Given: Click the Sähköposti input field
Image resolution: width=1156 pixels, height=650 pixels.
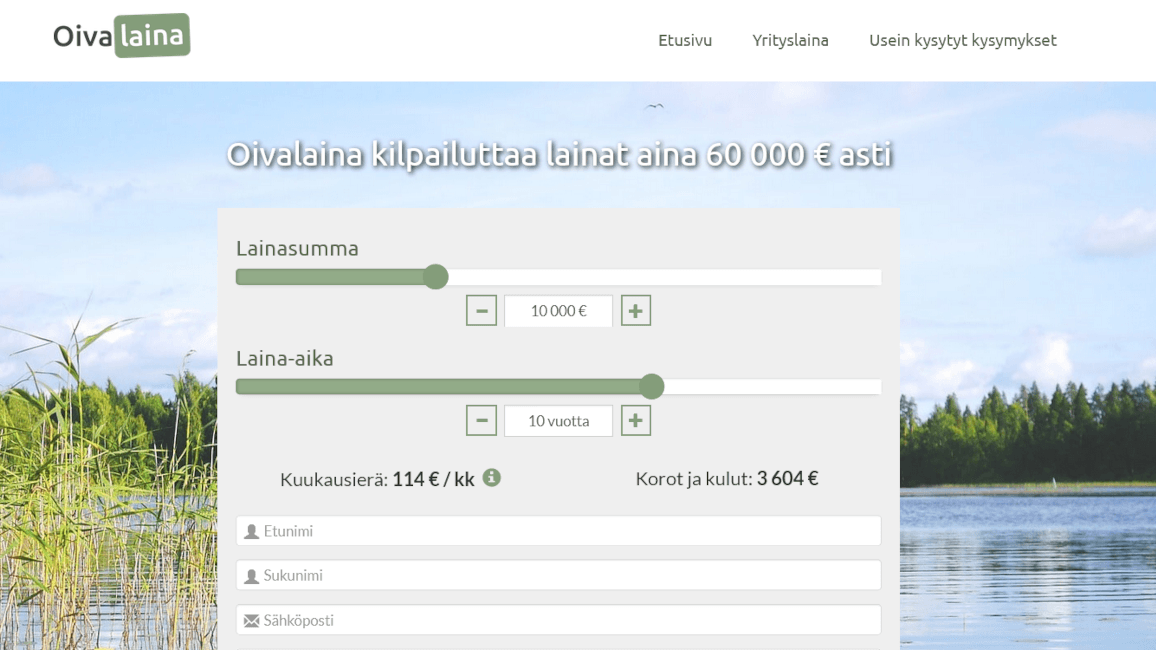Looking at the screenshot, I should 558,620.
